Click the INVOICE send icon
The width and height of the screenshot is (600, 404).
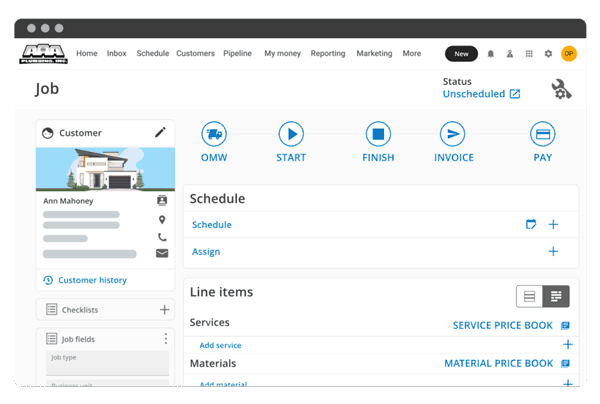453,133
